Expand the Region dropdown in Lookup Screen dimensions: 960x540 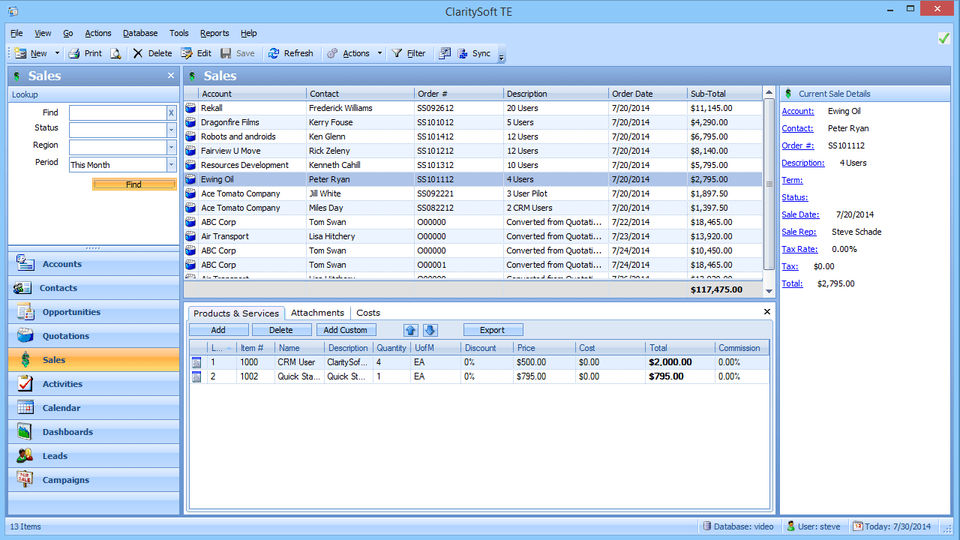click(x=171, y=147)
